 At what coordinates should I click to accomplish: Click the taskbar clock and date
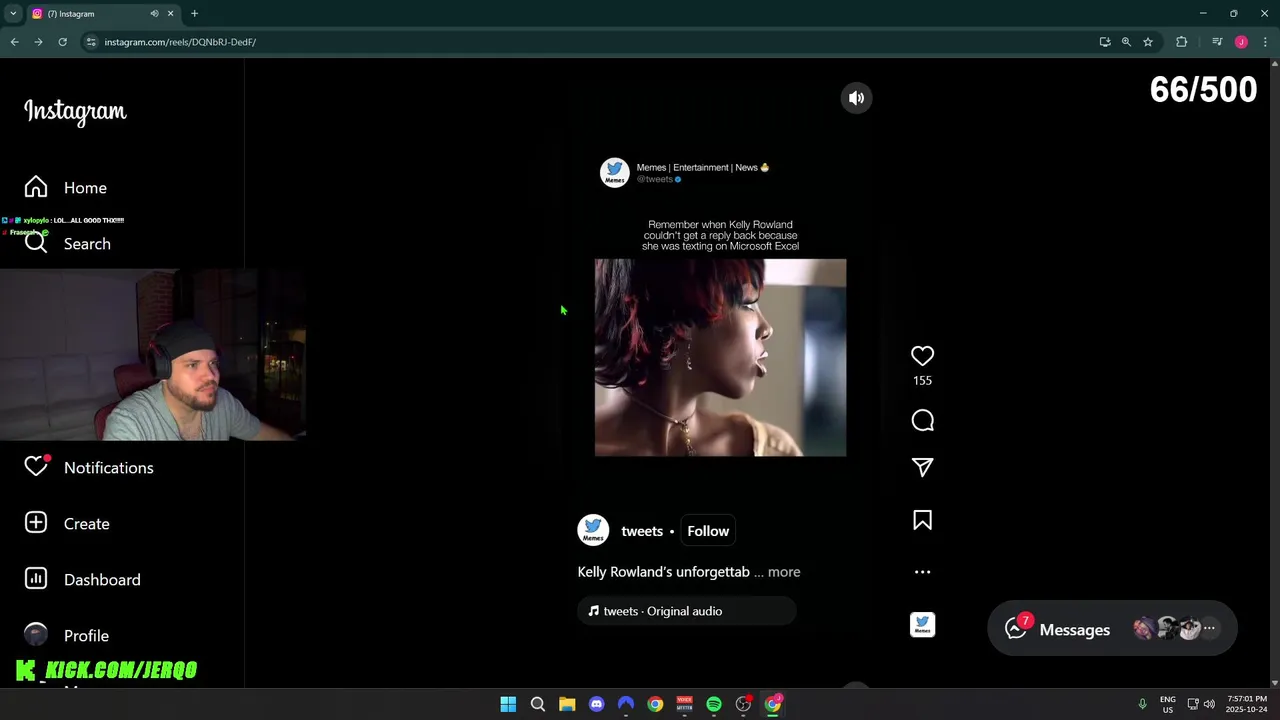1246,704
